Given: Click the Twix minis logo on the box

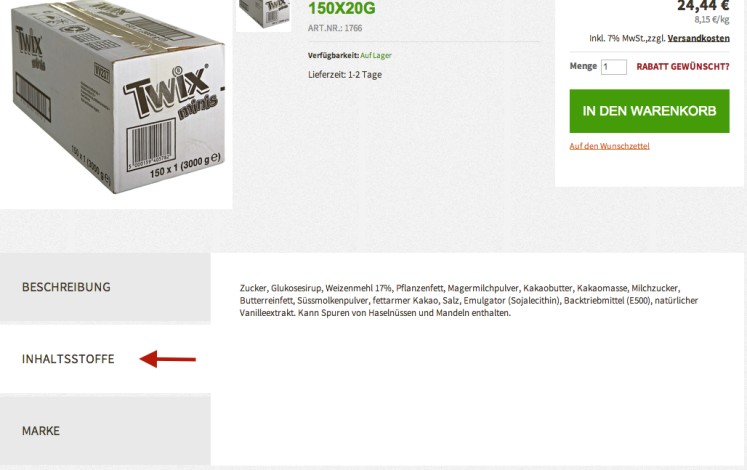Looking at the screenshot, I should pyautogui.click(x=171, y=93).
